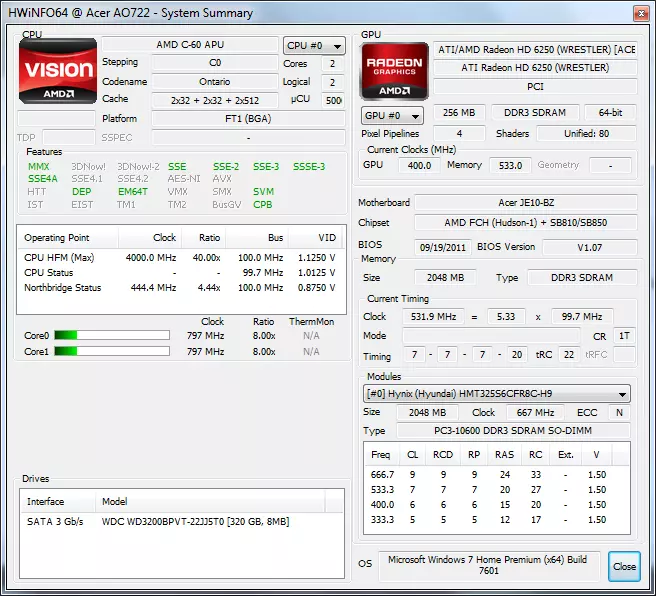656x596 pixels.
Task: Click the RAS column header
Action: click(505, 455)
